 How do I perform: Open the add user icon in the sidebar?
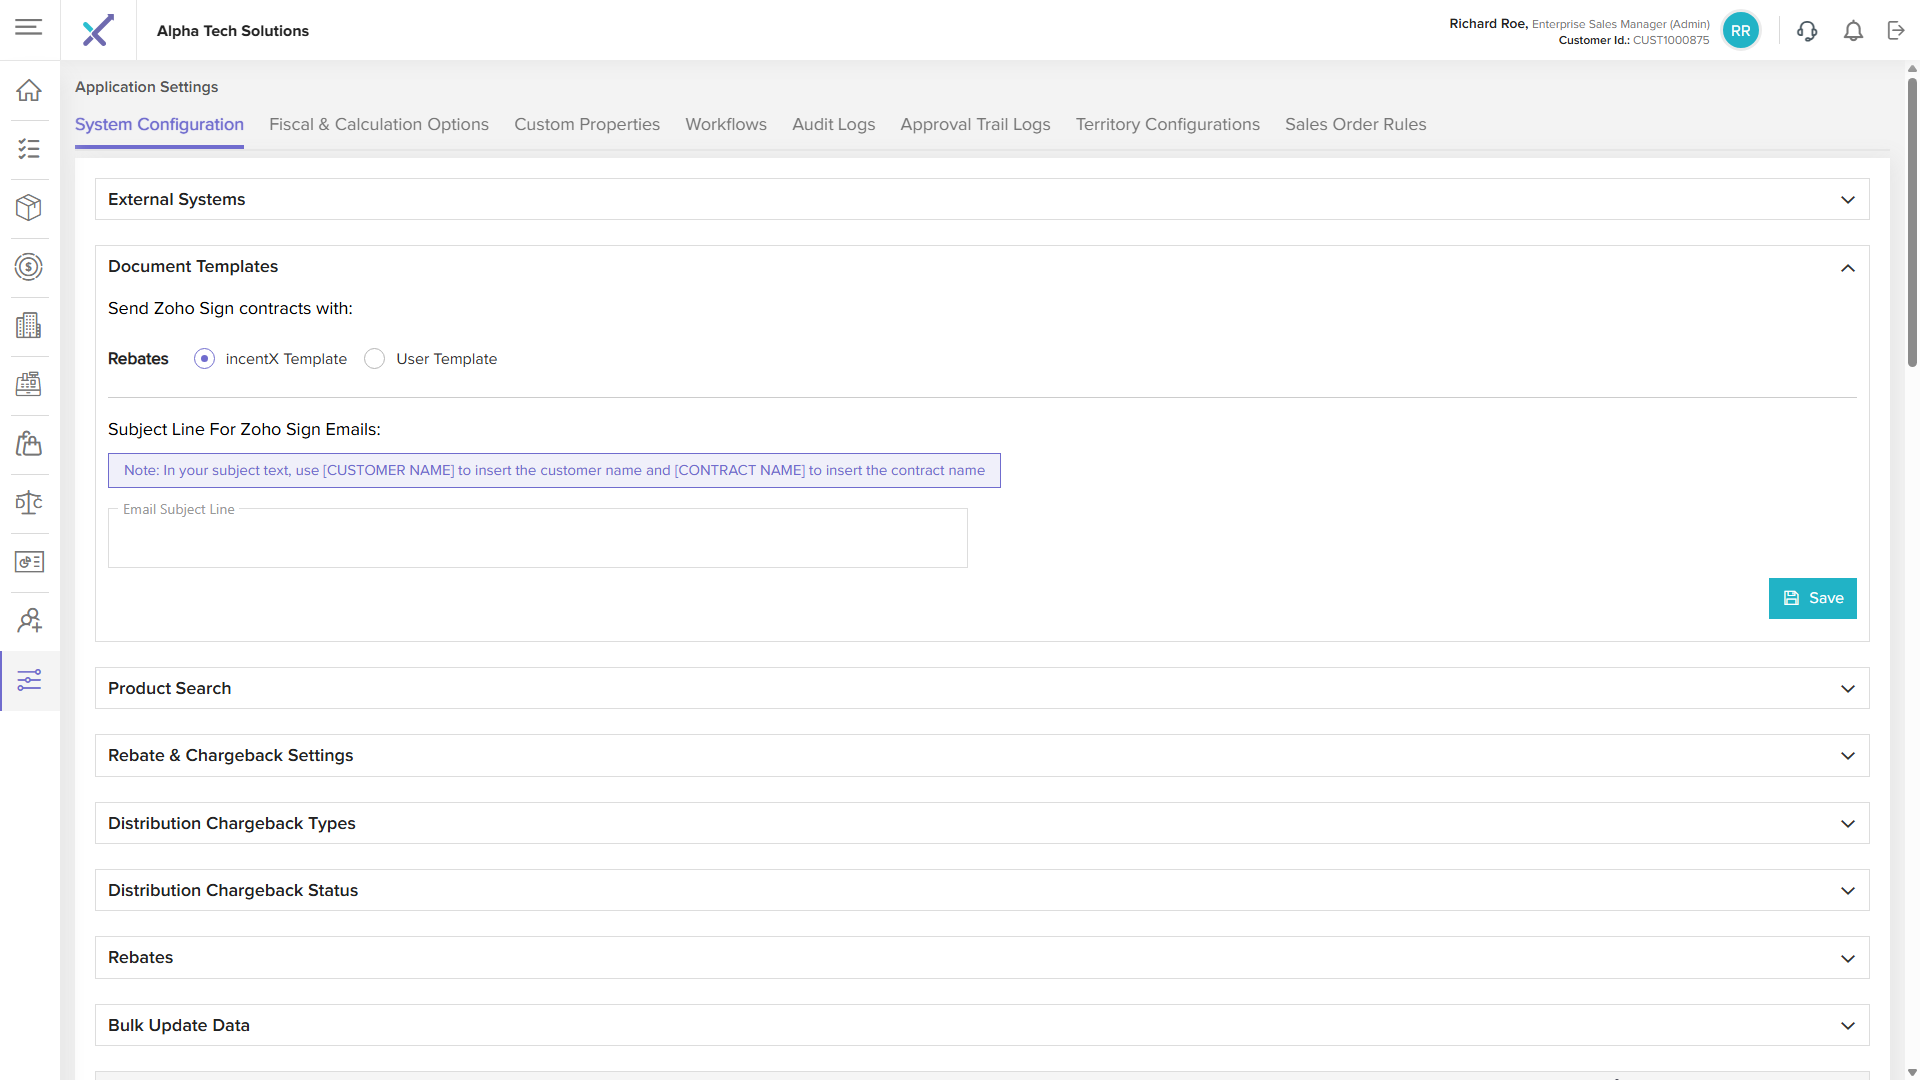(x=29, y=621)
